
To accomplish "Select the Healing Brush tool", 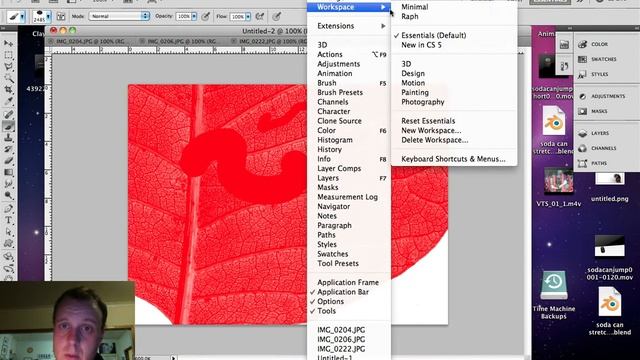I will point(8,115).
